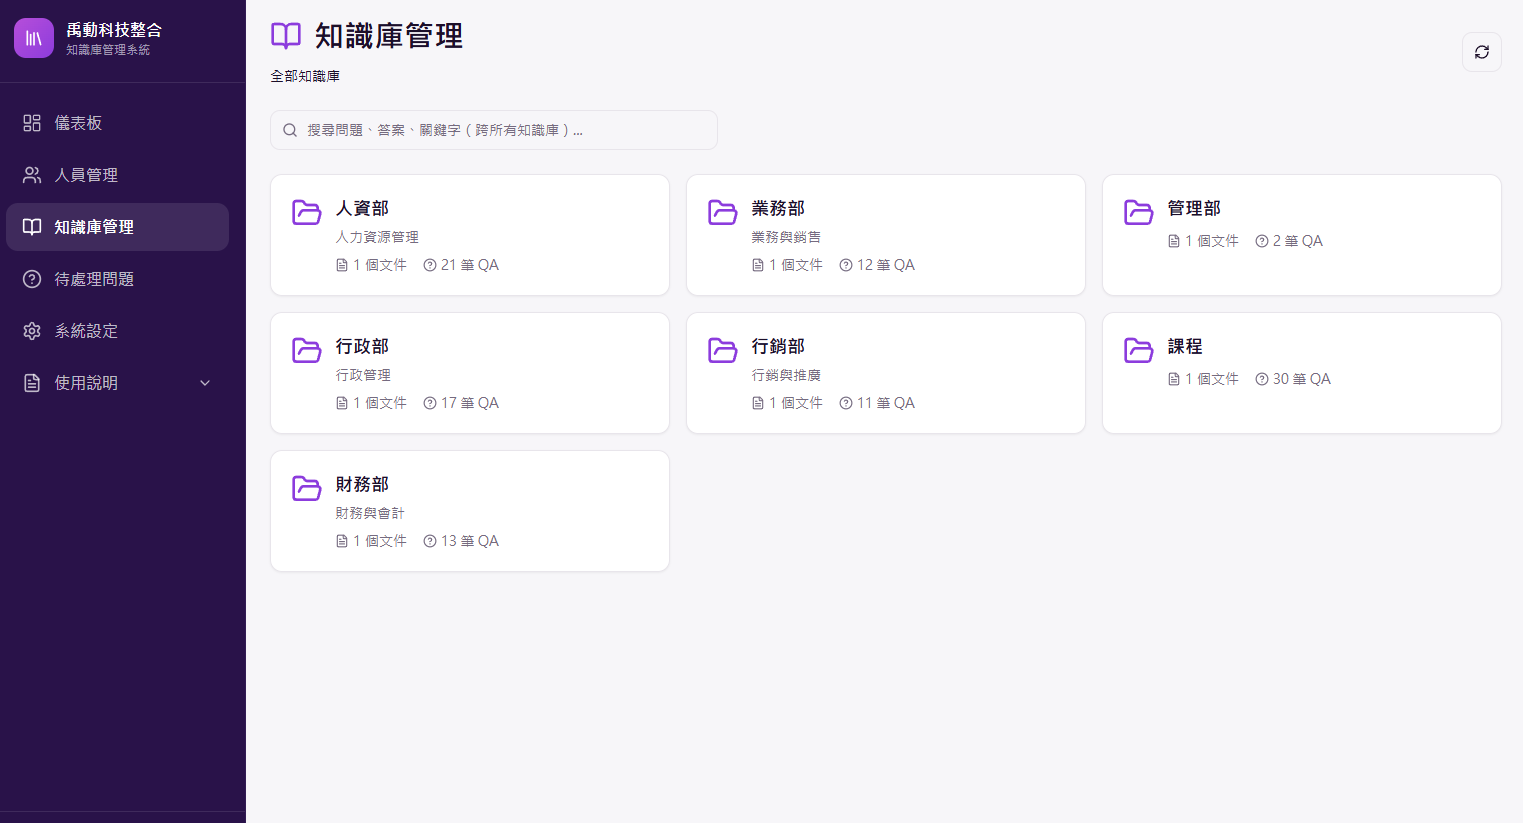The width and height of the screenshot is (1523, 823).
Task: Click the purple library logo icon
Action: pyautogui.click(x=34, y=38)
